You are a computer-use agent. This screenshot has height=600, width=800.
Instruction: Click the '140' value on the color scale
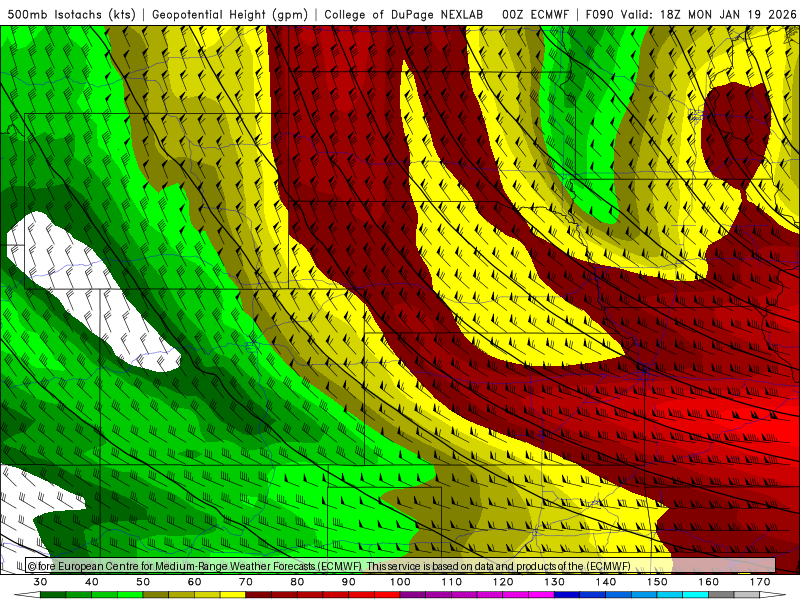(x=606, y=582)
